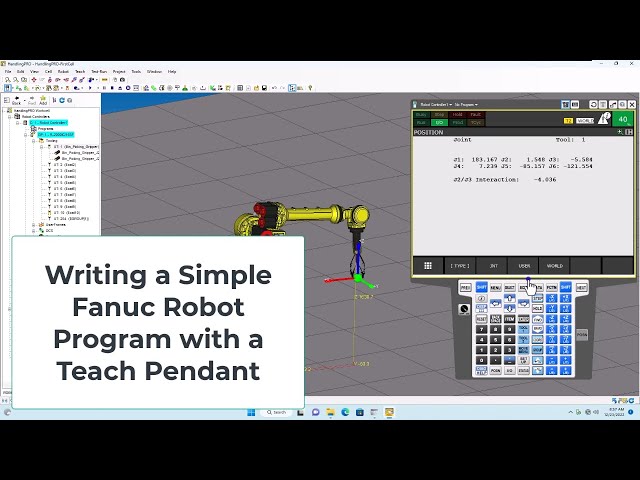The height and width of the screenshot is (480, 640).
Task: Click the USER softkey on pendant
Action: (524, 266)
